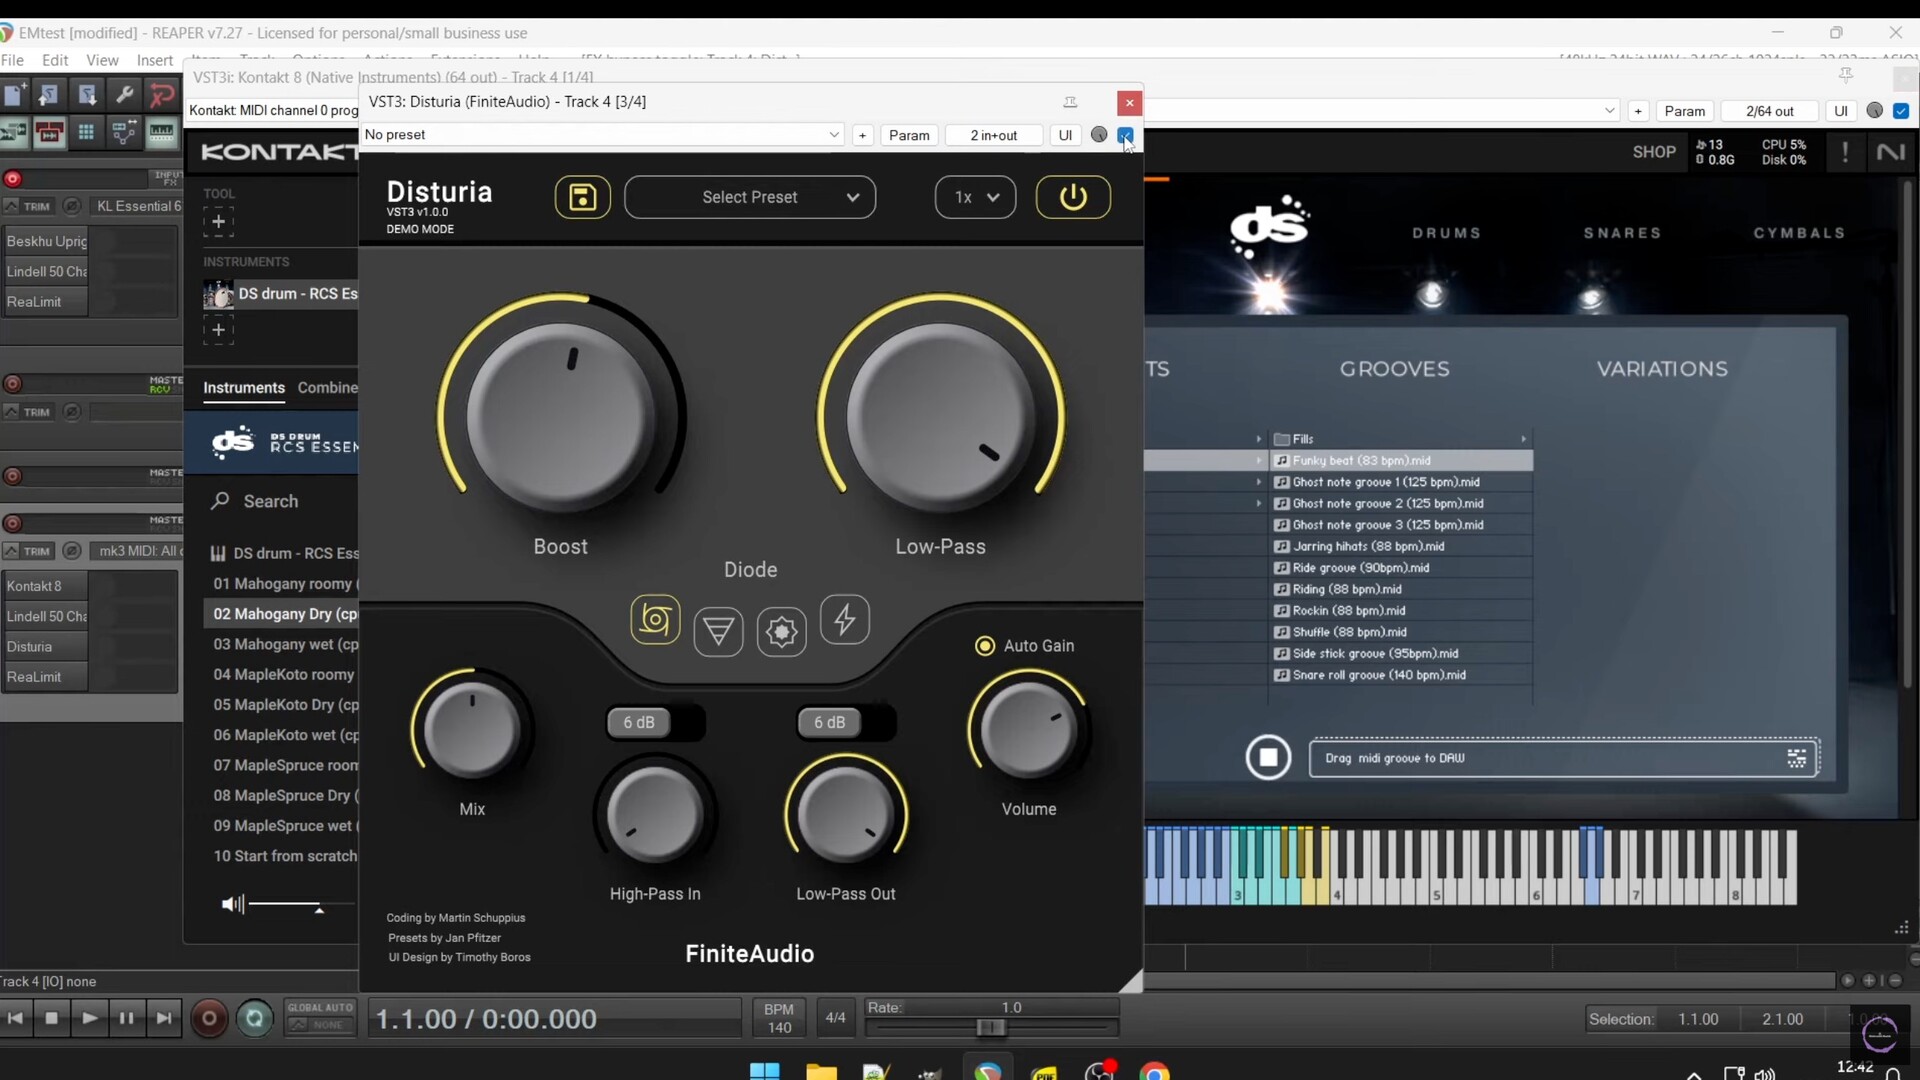Click the 2 in+out routing button
Screen dimensions: 1920x1080
click(x=993, y=135)
